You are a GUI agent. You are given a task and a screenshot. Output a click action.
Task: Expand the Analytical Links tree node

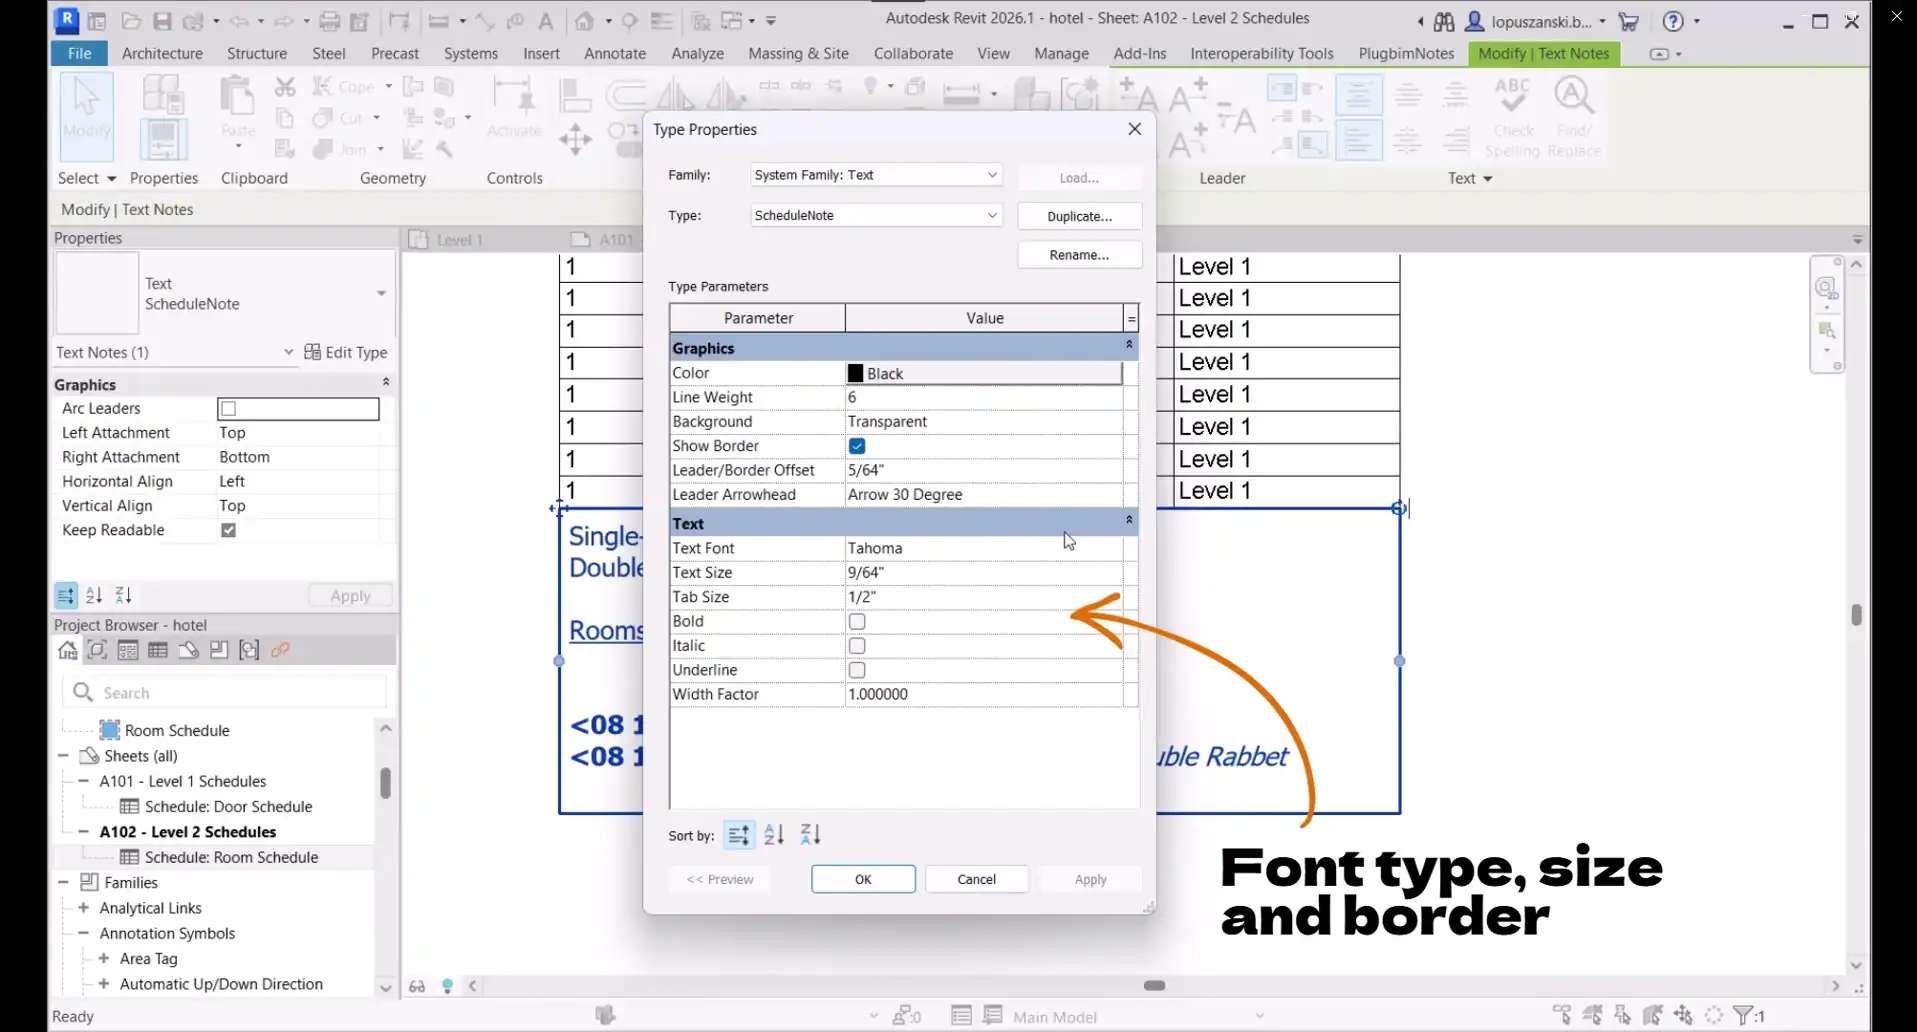84,908
